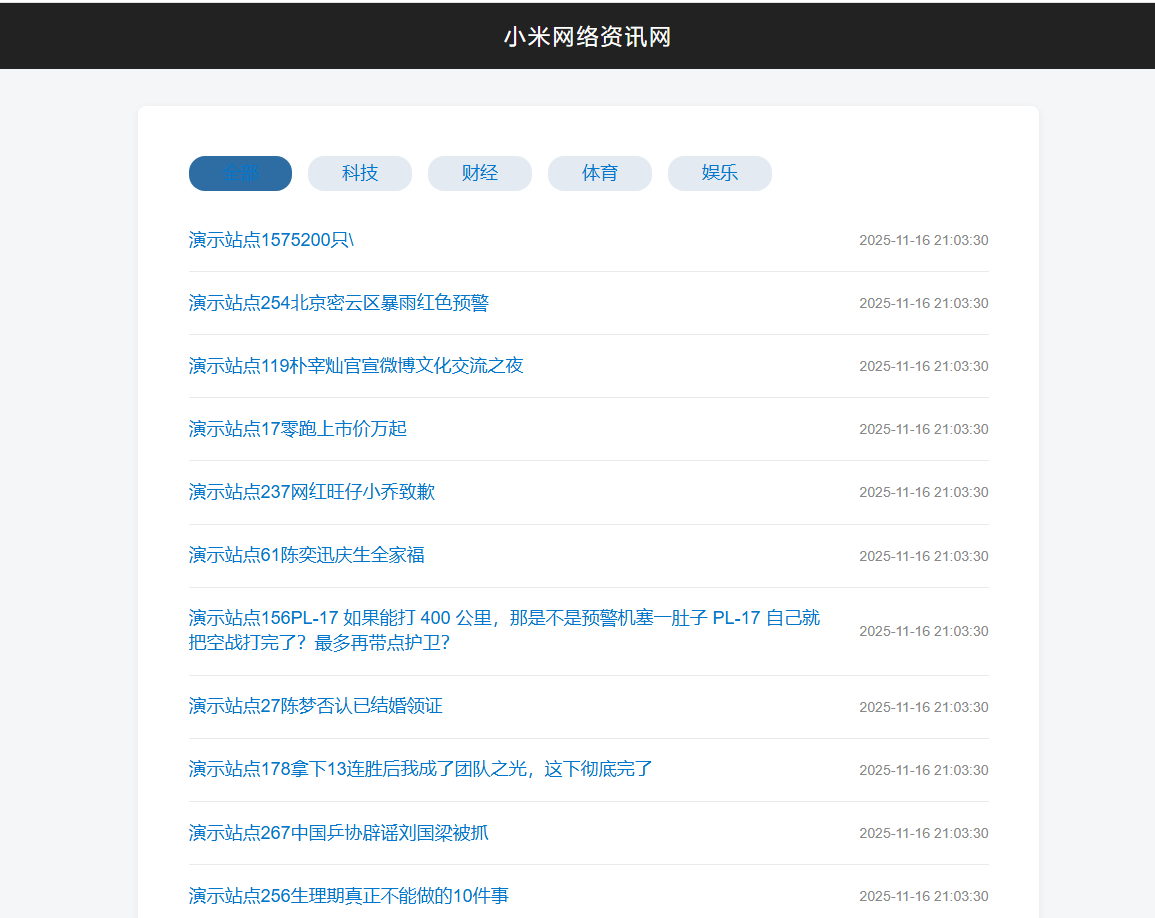Open the 陈奕迅庆生全家福 article
Viewport: 1155px width, 918px height.
pos(307,555)
